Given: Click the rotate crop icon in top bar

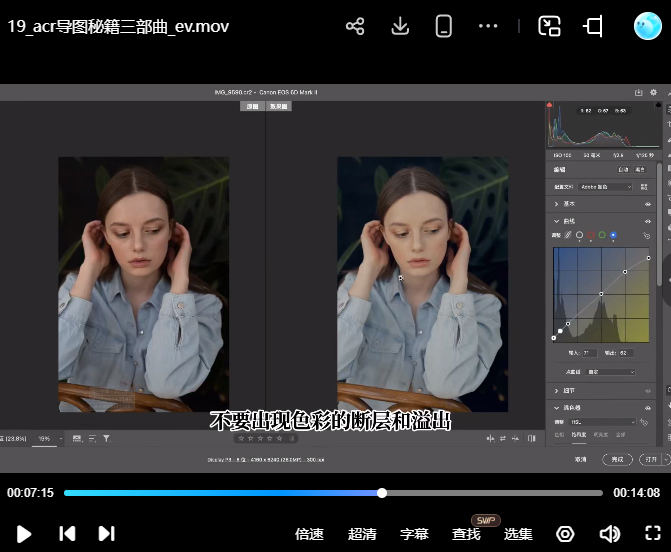Looking at the screenshot, I should tap(594, 27).
